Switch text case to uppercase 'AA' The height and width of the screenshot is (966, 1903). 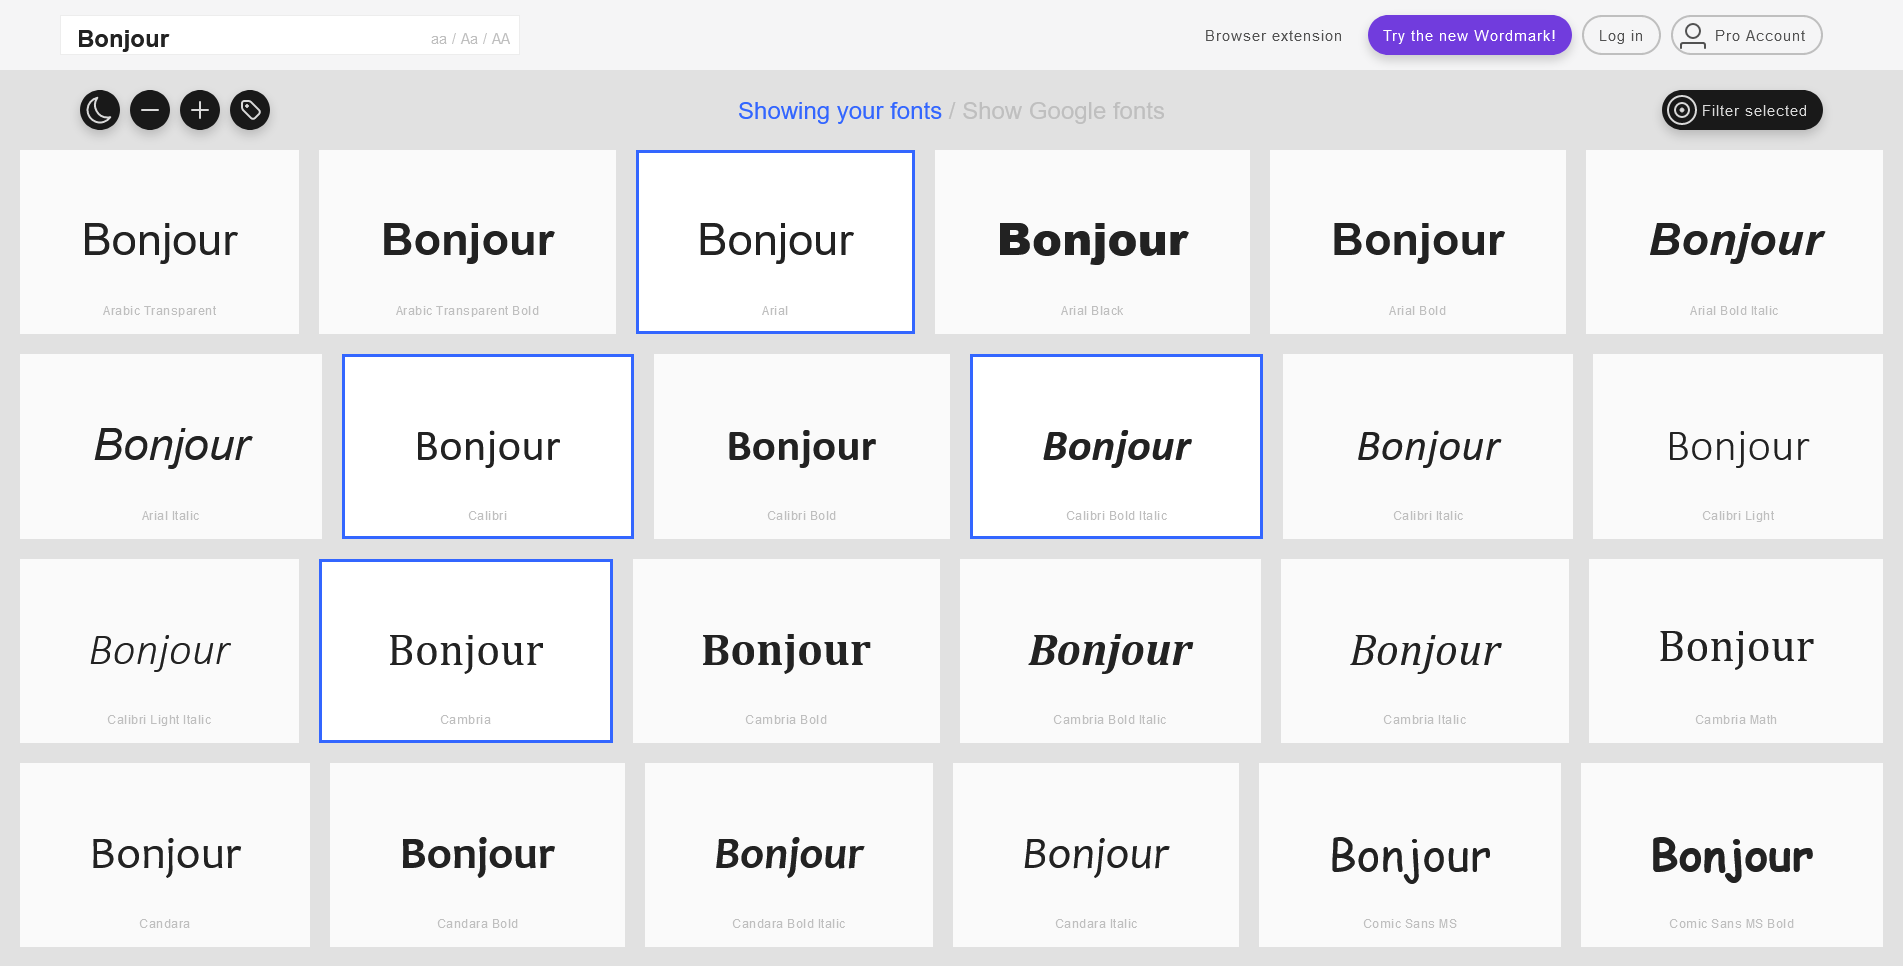point(501,39)
